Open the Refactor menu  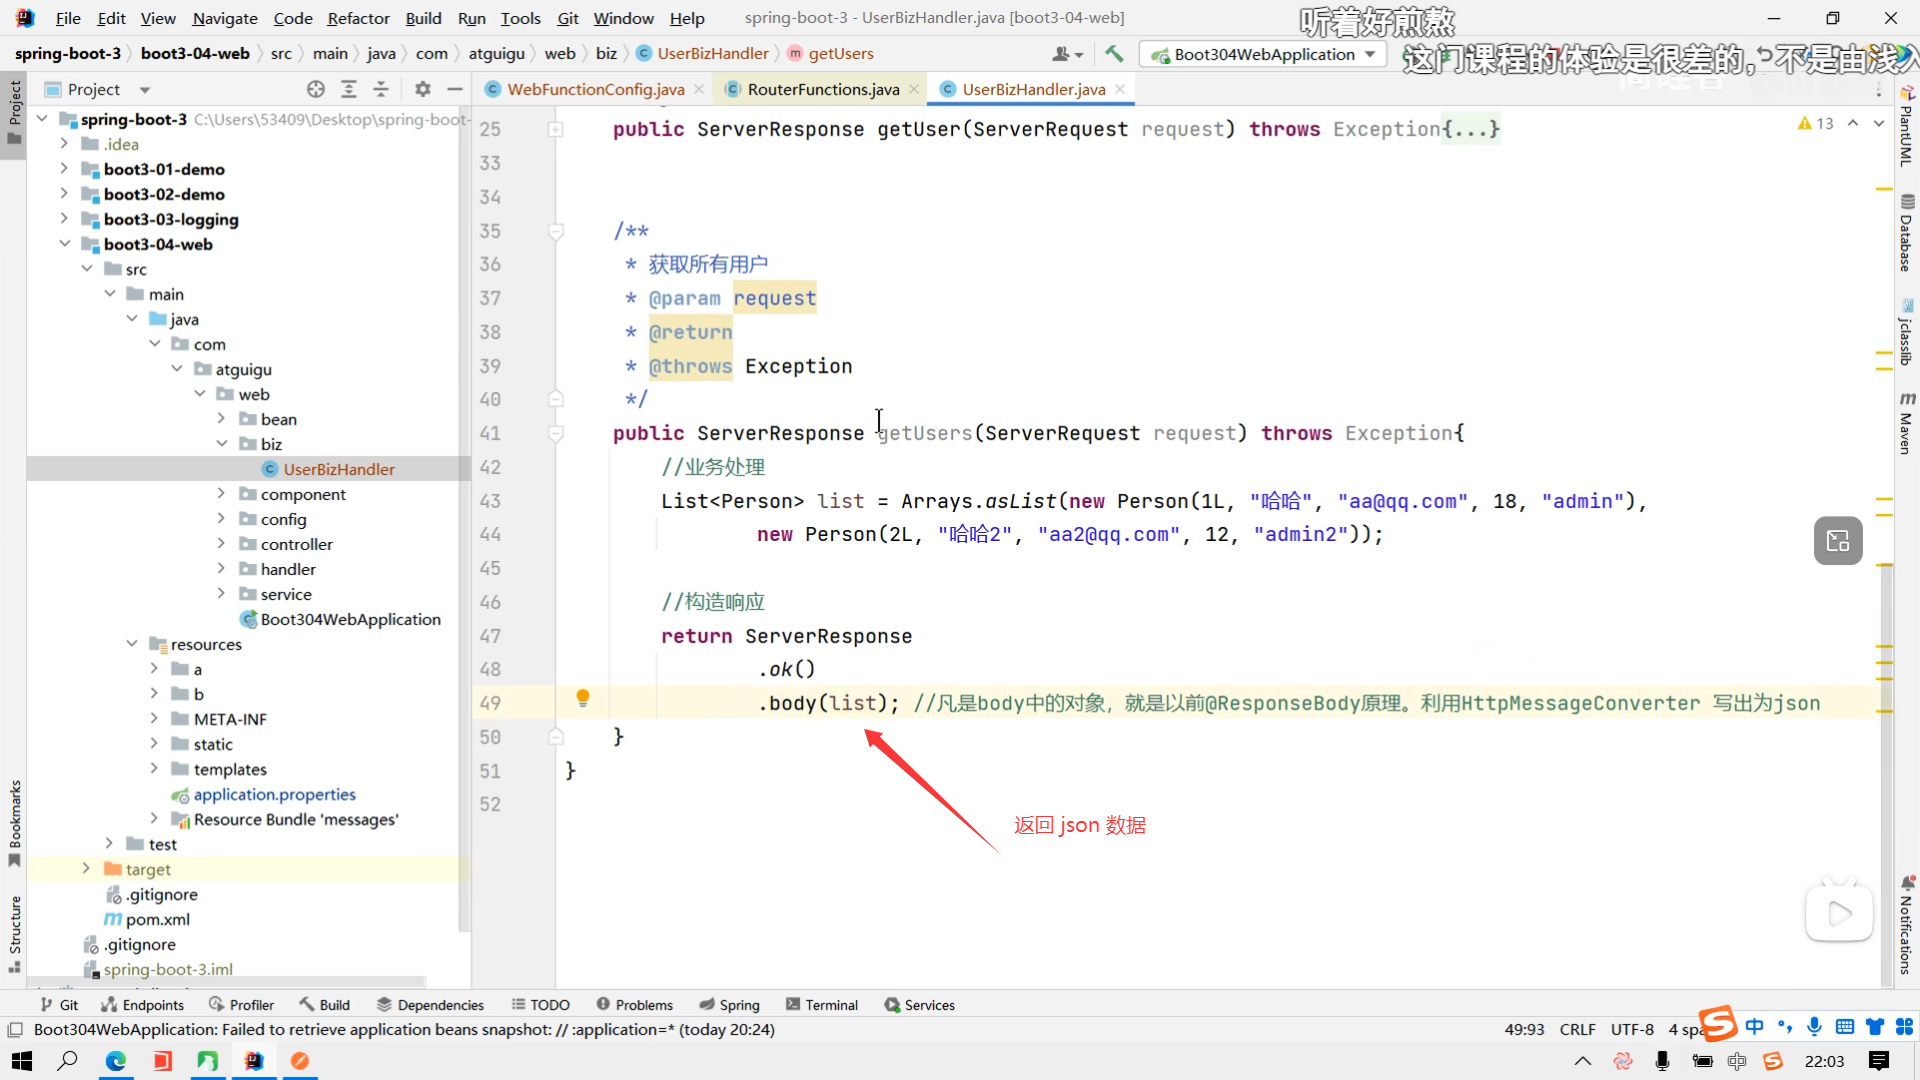358,18
